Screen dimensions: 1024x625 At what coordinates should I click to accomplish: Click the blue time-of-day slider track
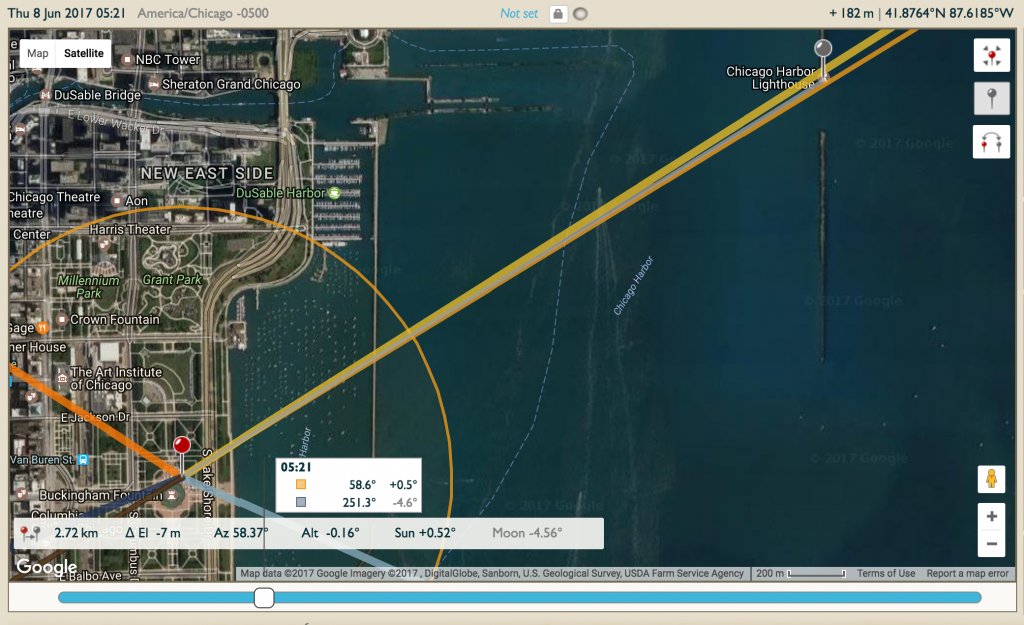(519, 597)
